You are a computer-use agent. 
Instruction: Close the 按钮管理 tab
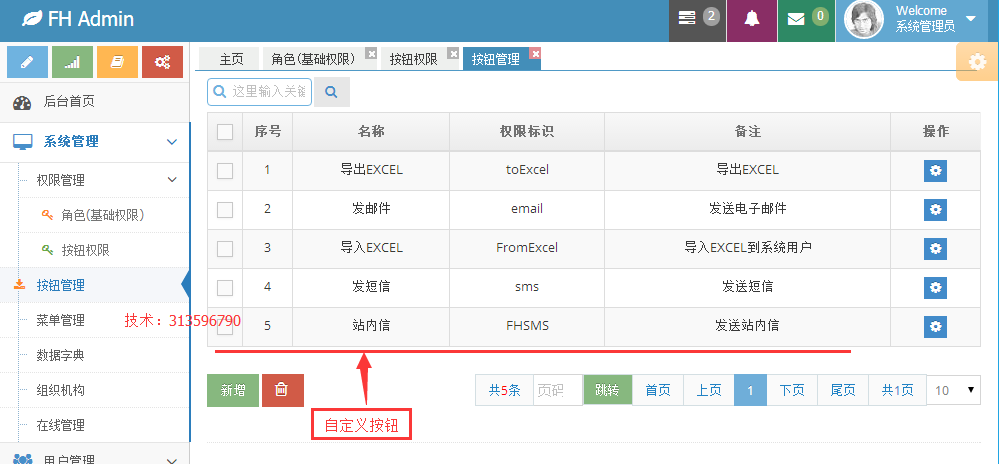click(x=535, y=53)
